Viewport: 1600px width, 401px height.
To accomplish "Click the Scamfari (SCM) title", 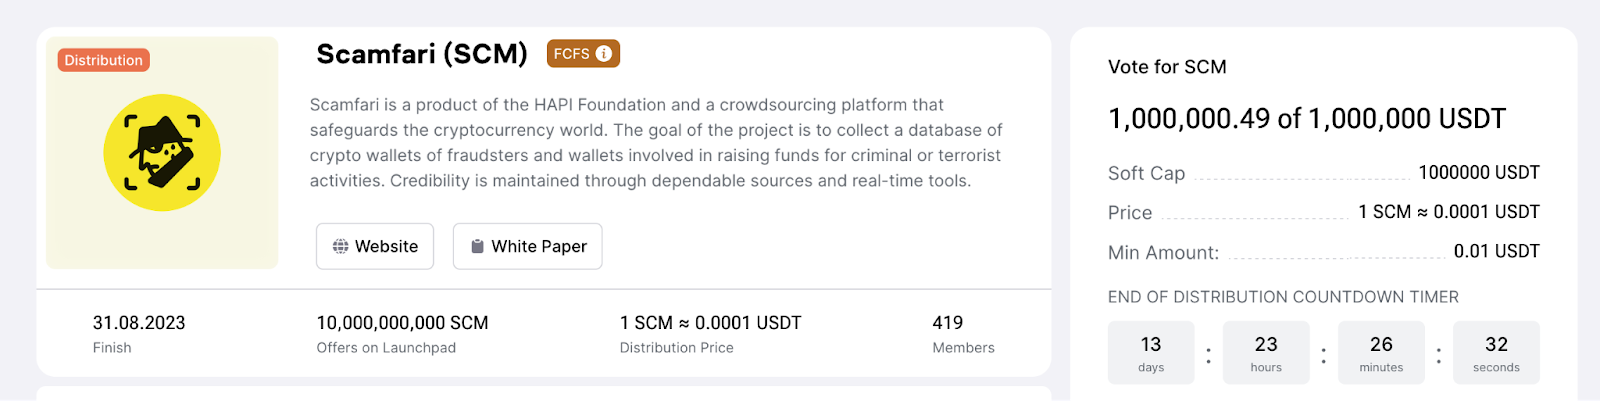I will click(x=421, y=54).
